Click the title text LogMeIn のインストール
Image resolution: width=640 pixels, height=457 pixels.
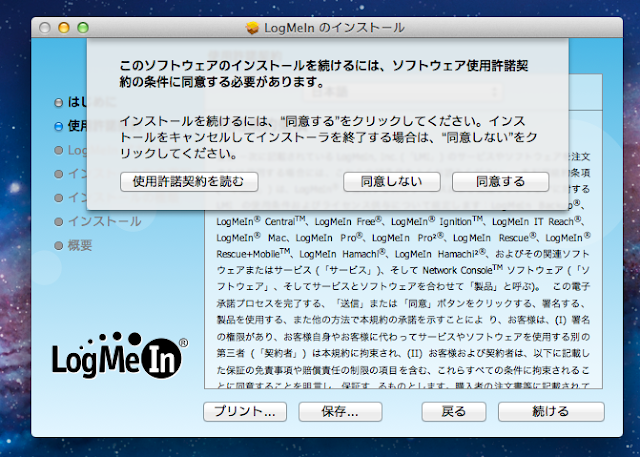coord(334,28)
